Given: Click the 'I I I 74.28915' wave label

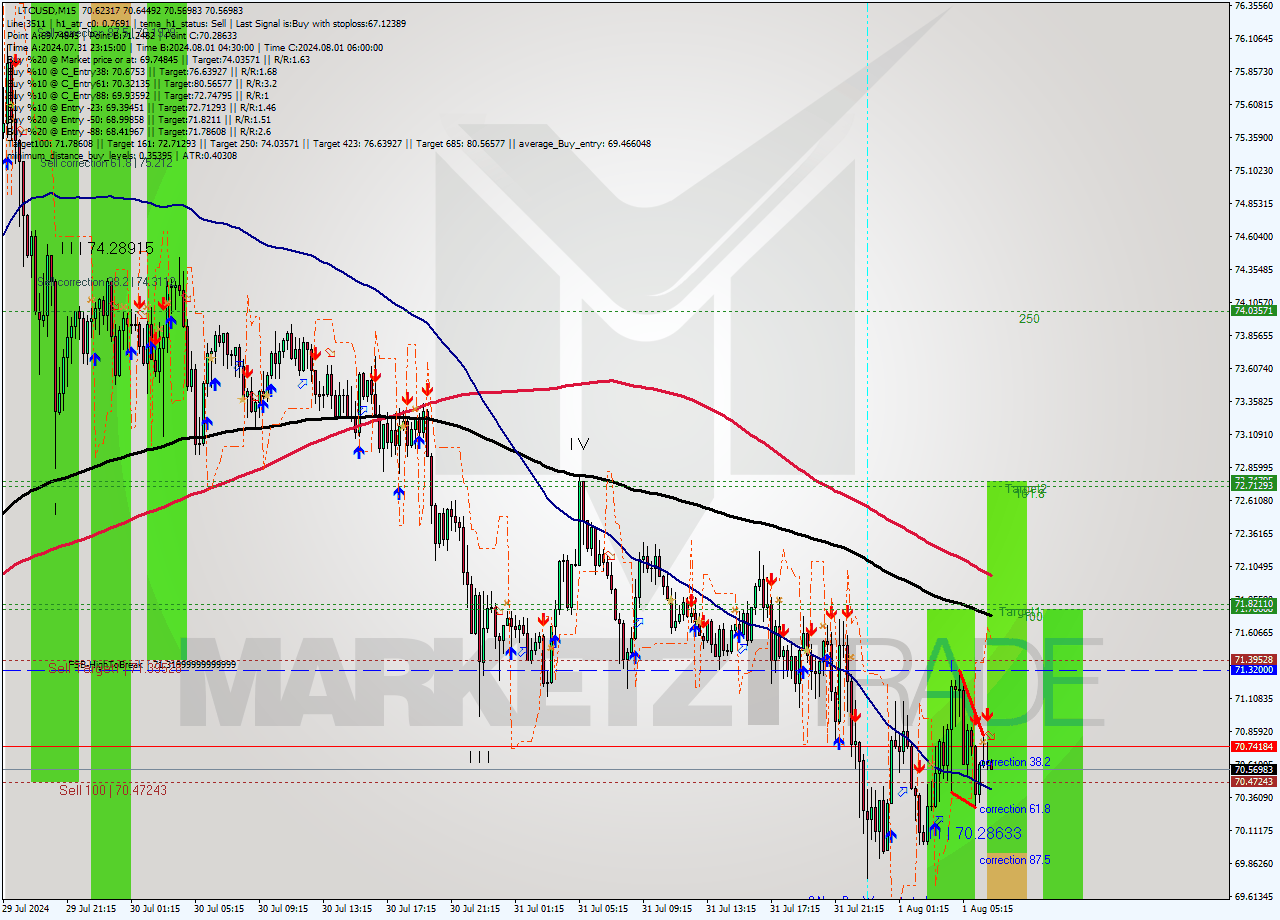Looking at the screenshot, I should [106, 247].
